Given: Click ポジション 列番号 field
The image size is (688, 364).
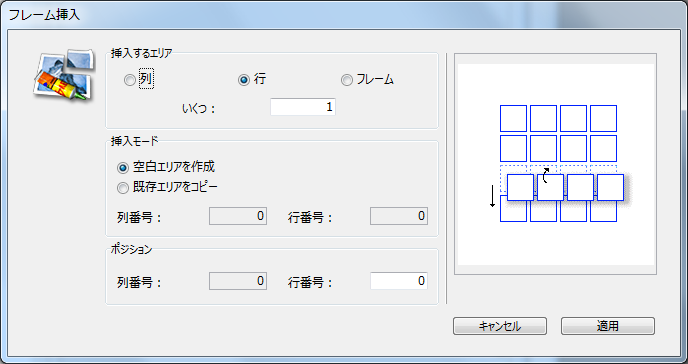Looking at the screenshot, I should [x=238, y=281].
